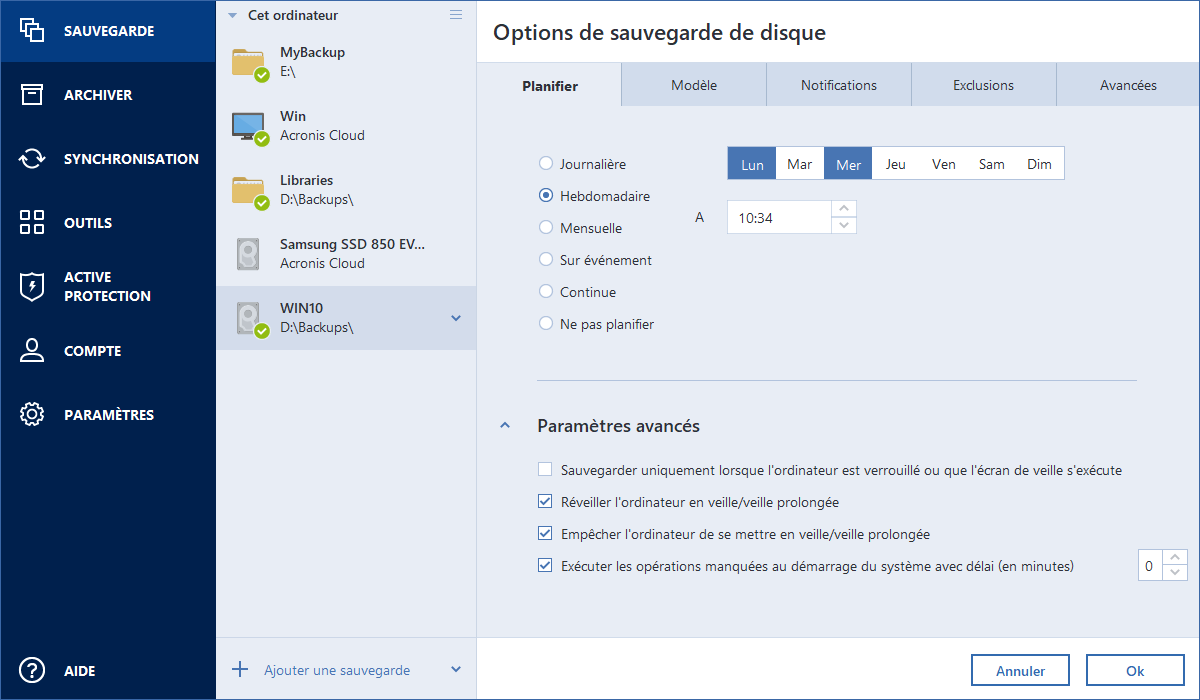Expand the WIN10 backup chevron

click(x=456, y=318)
